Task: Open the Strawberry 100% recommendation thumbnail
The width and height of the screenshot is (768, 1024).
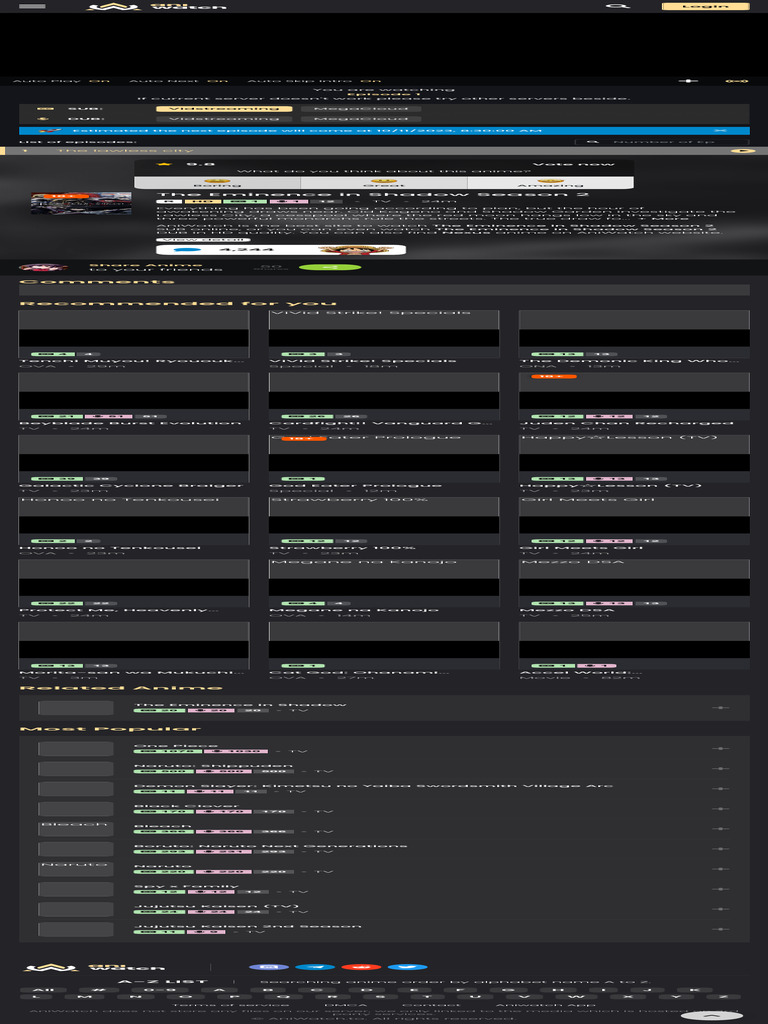Action: click(384, 520)
